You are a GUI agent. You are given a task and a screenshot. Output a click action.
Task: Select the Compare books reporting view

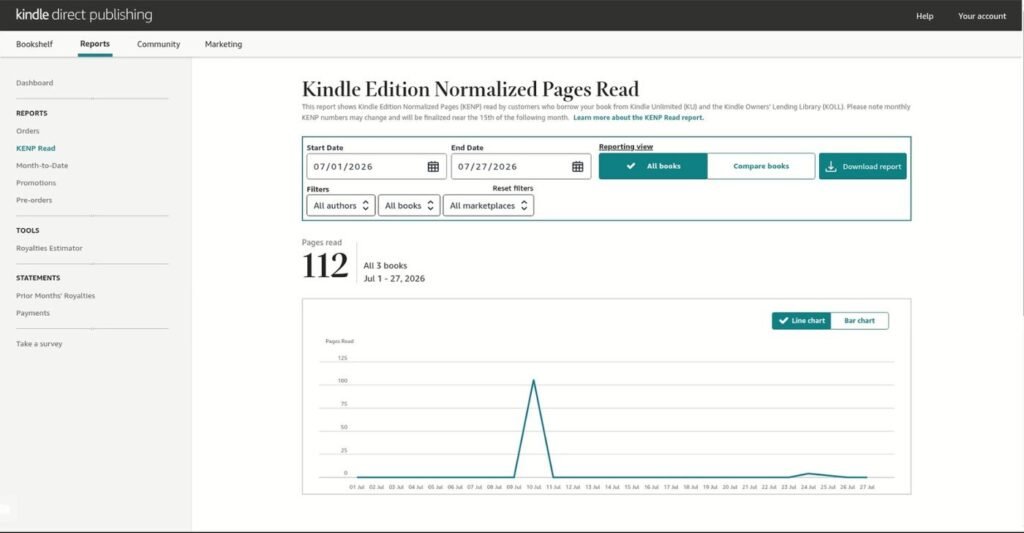(761, 166)
